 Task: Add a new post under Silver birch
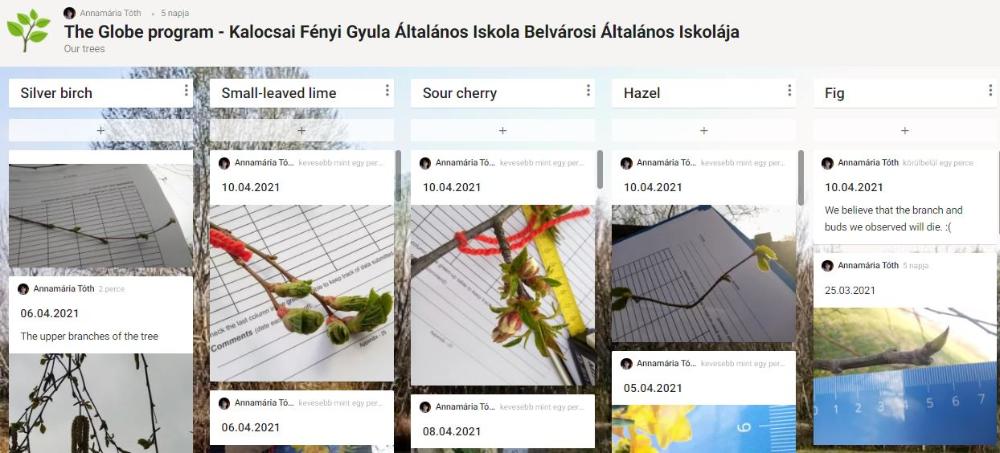(101, 130)
